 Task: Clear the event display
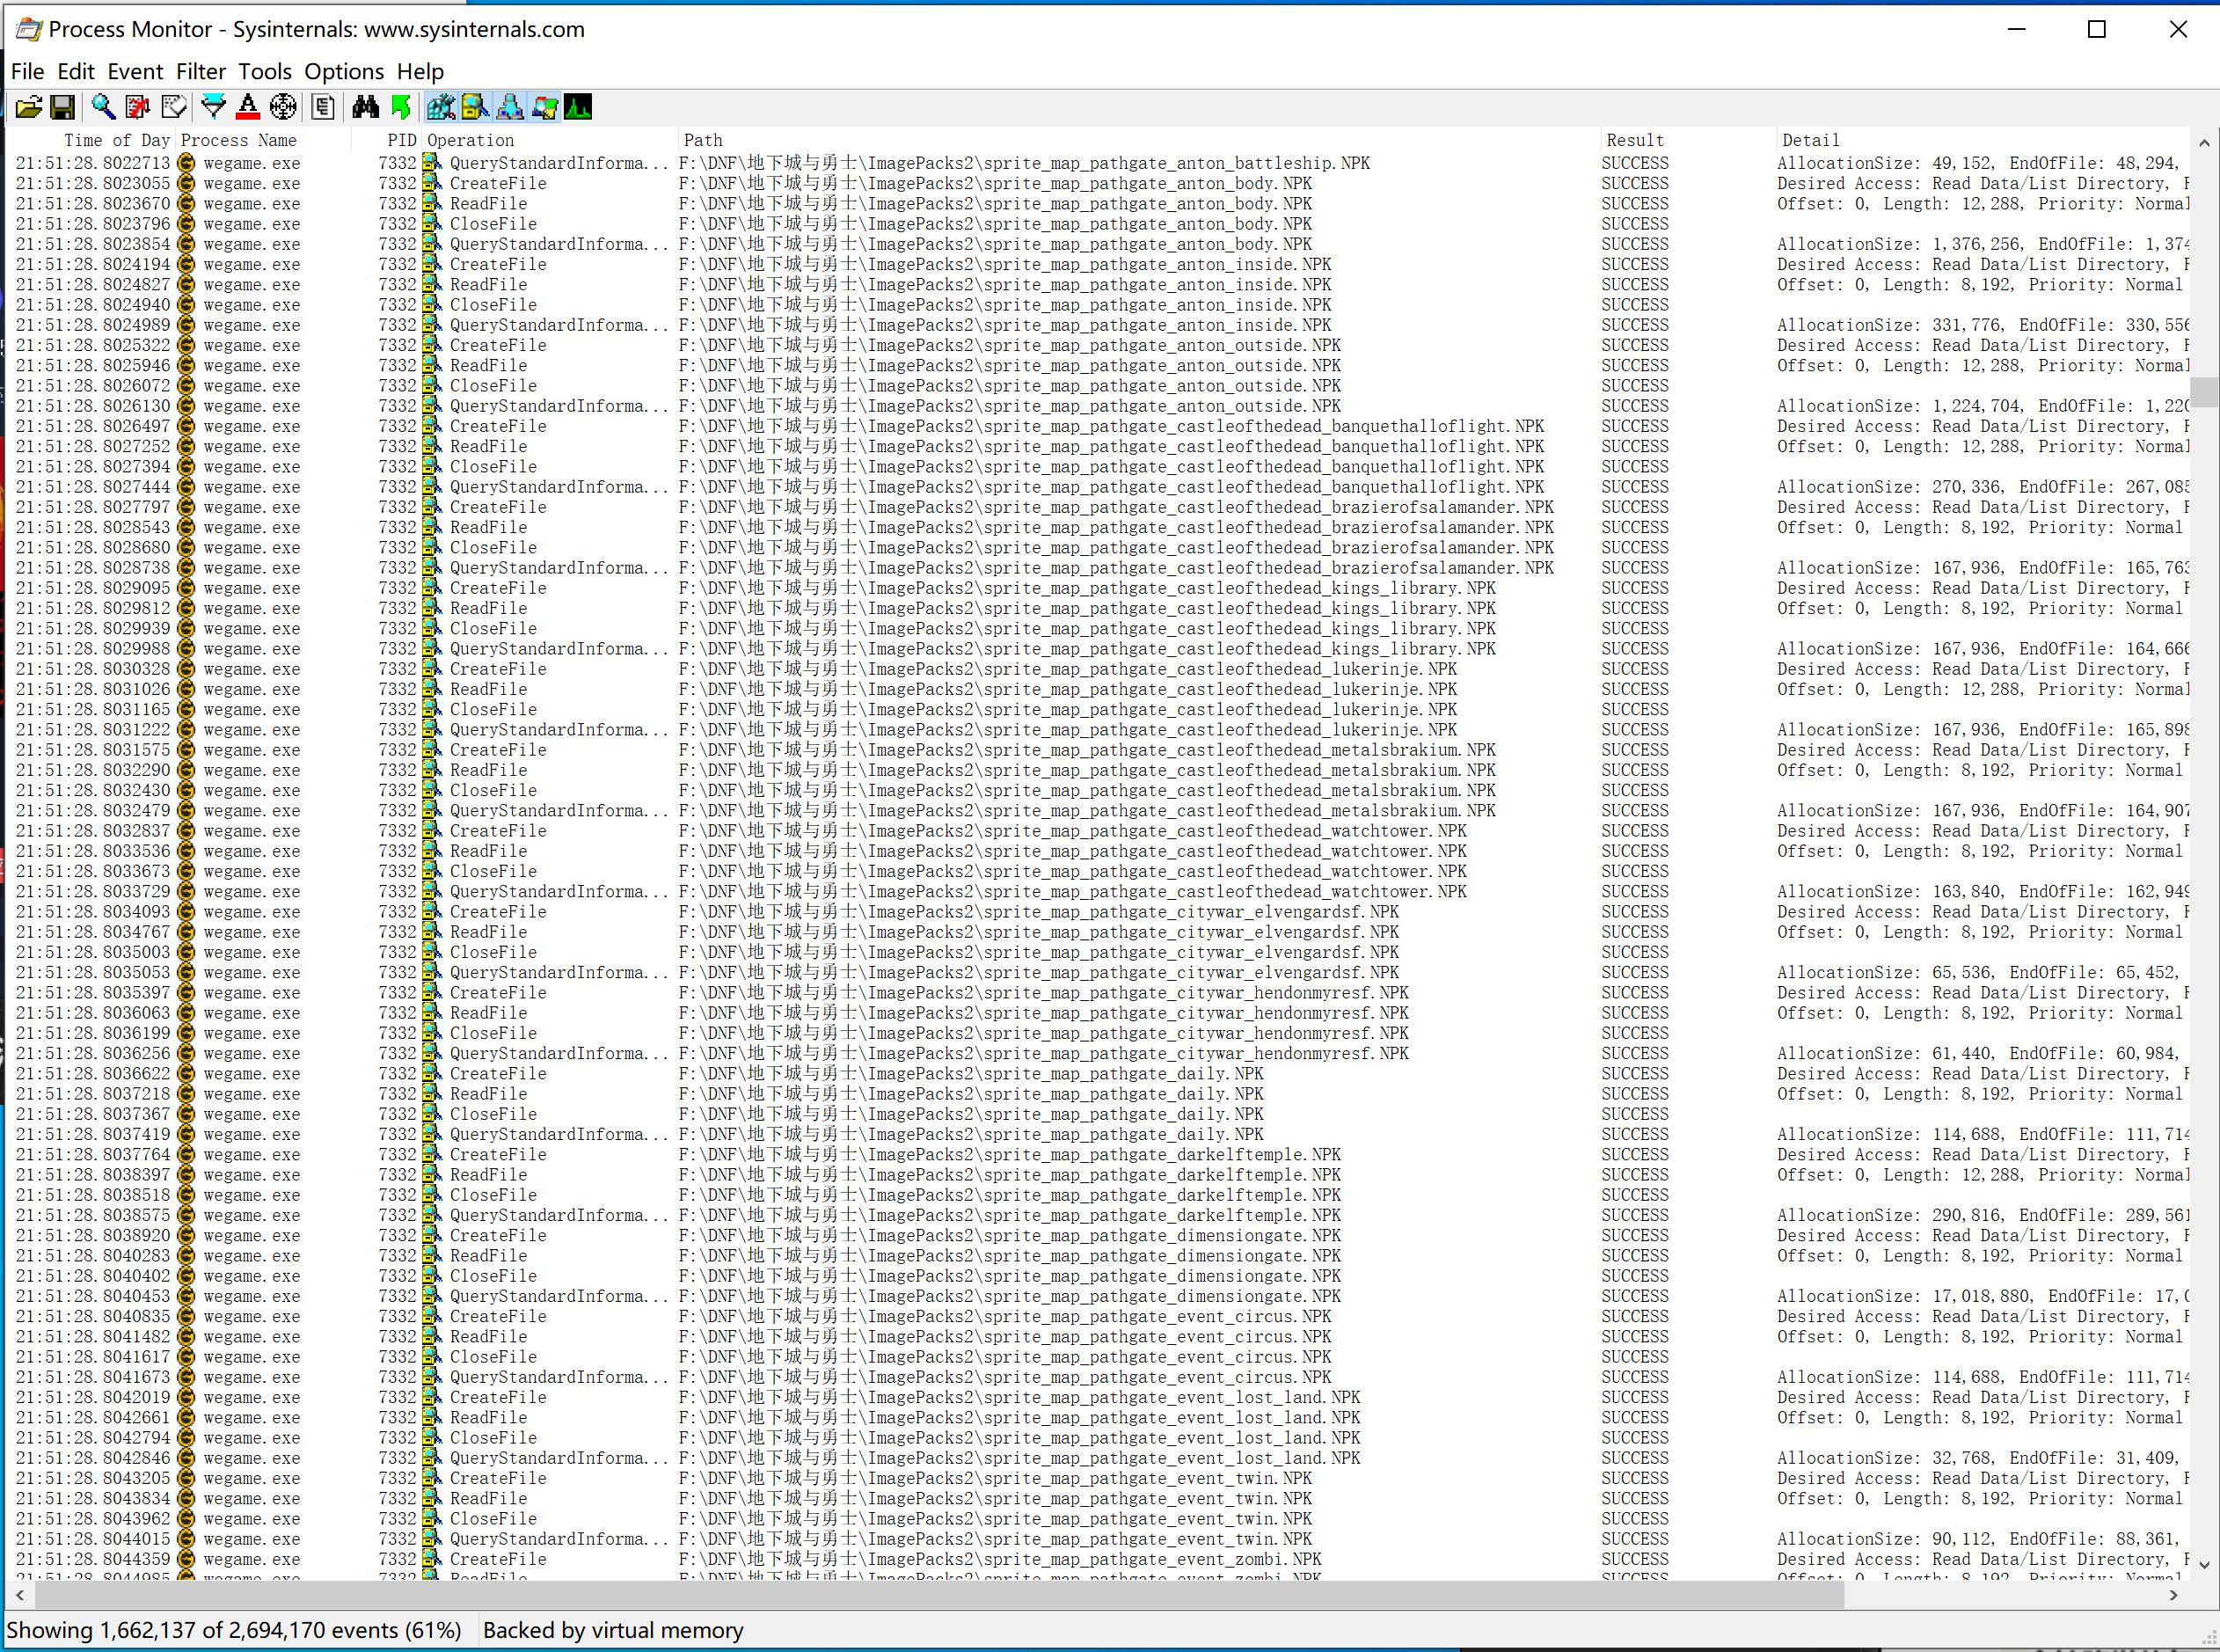[174, 107]
